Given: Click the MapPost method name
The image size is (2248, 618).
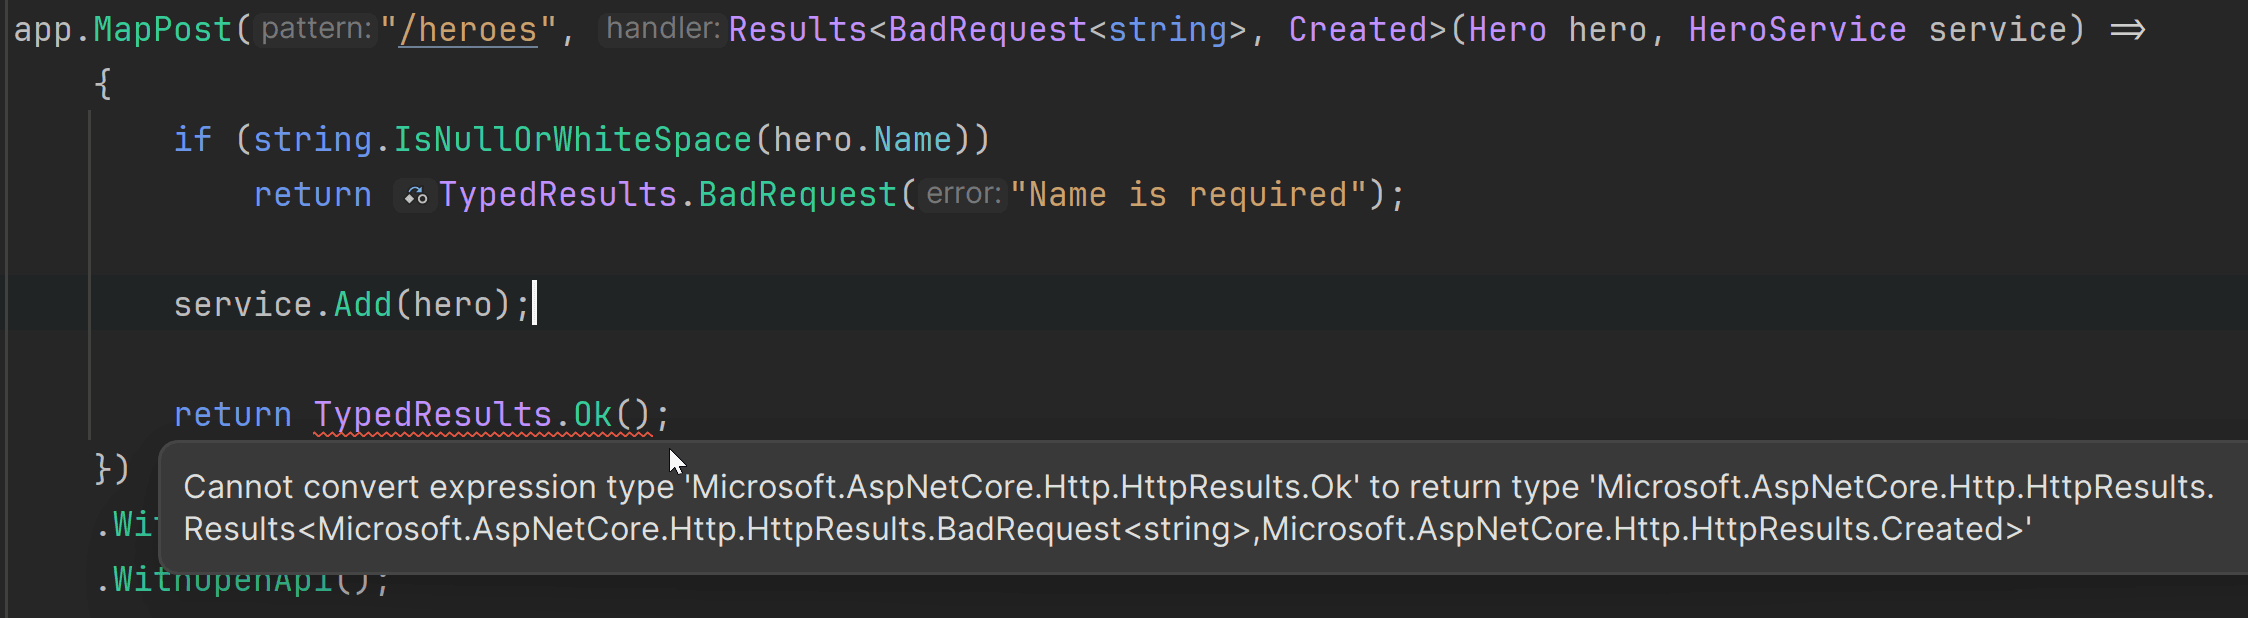Looking at the screenshot, I should 163,30.
